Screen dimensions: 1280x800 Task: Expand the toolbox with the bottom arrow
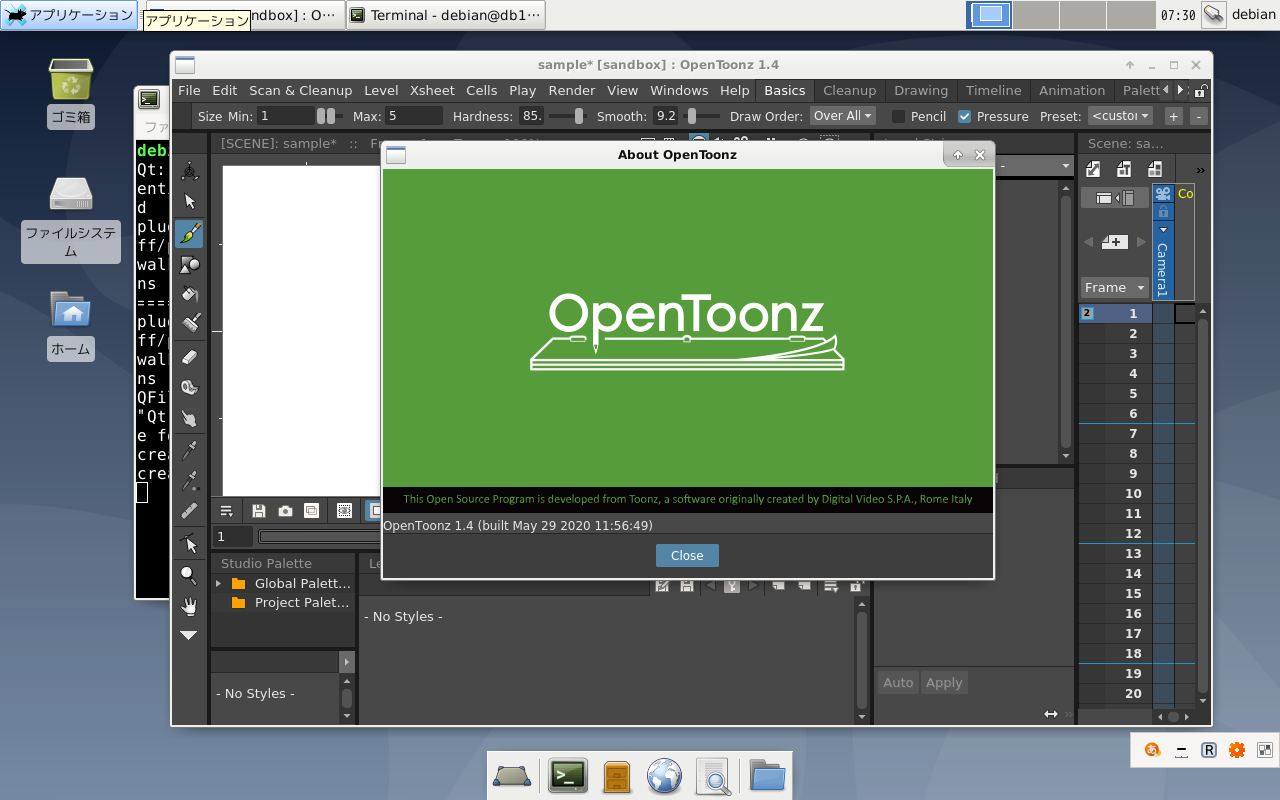[189, 635]
